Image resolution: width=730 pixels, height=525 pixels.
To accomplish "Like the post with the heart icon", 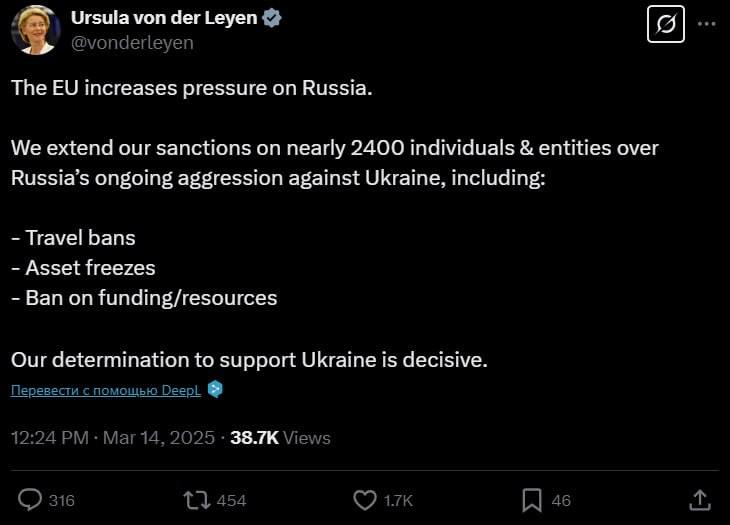I will click(x=365, y=499).
